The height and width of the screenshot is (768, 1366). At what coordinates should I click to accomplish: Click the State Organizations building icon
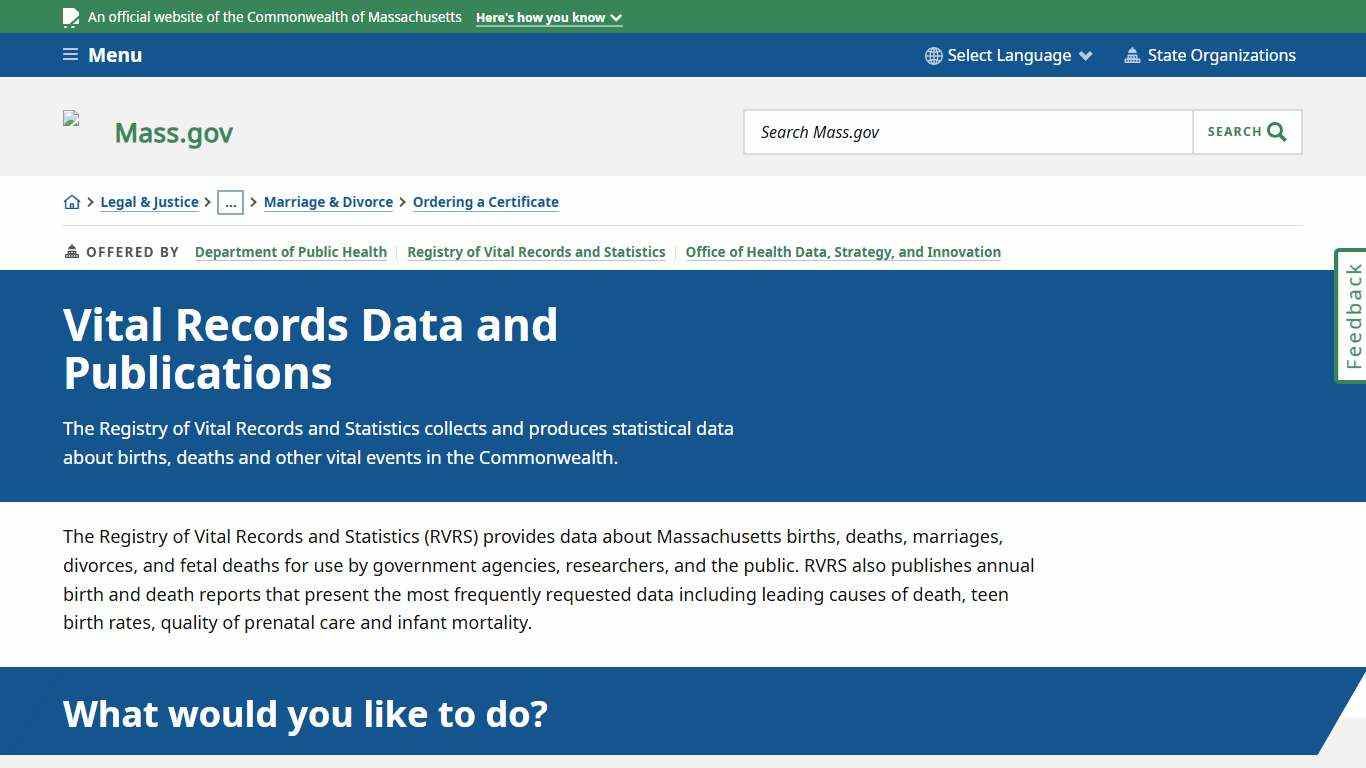click(x=1134, y=55)
